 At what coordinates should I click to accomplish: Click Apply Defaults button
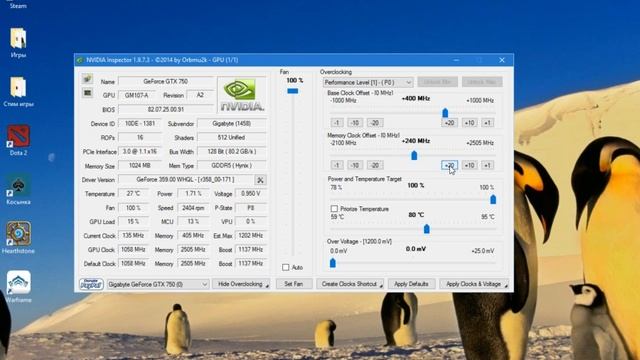click(411, 284)
